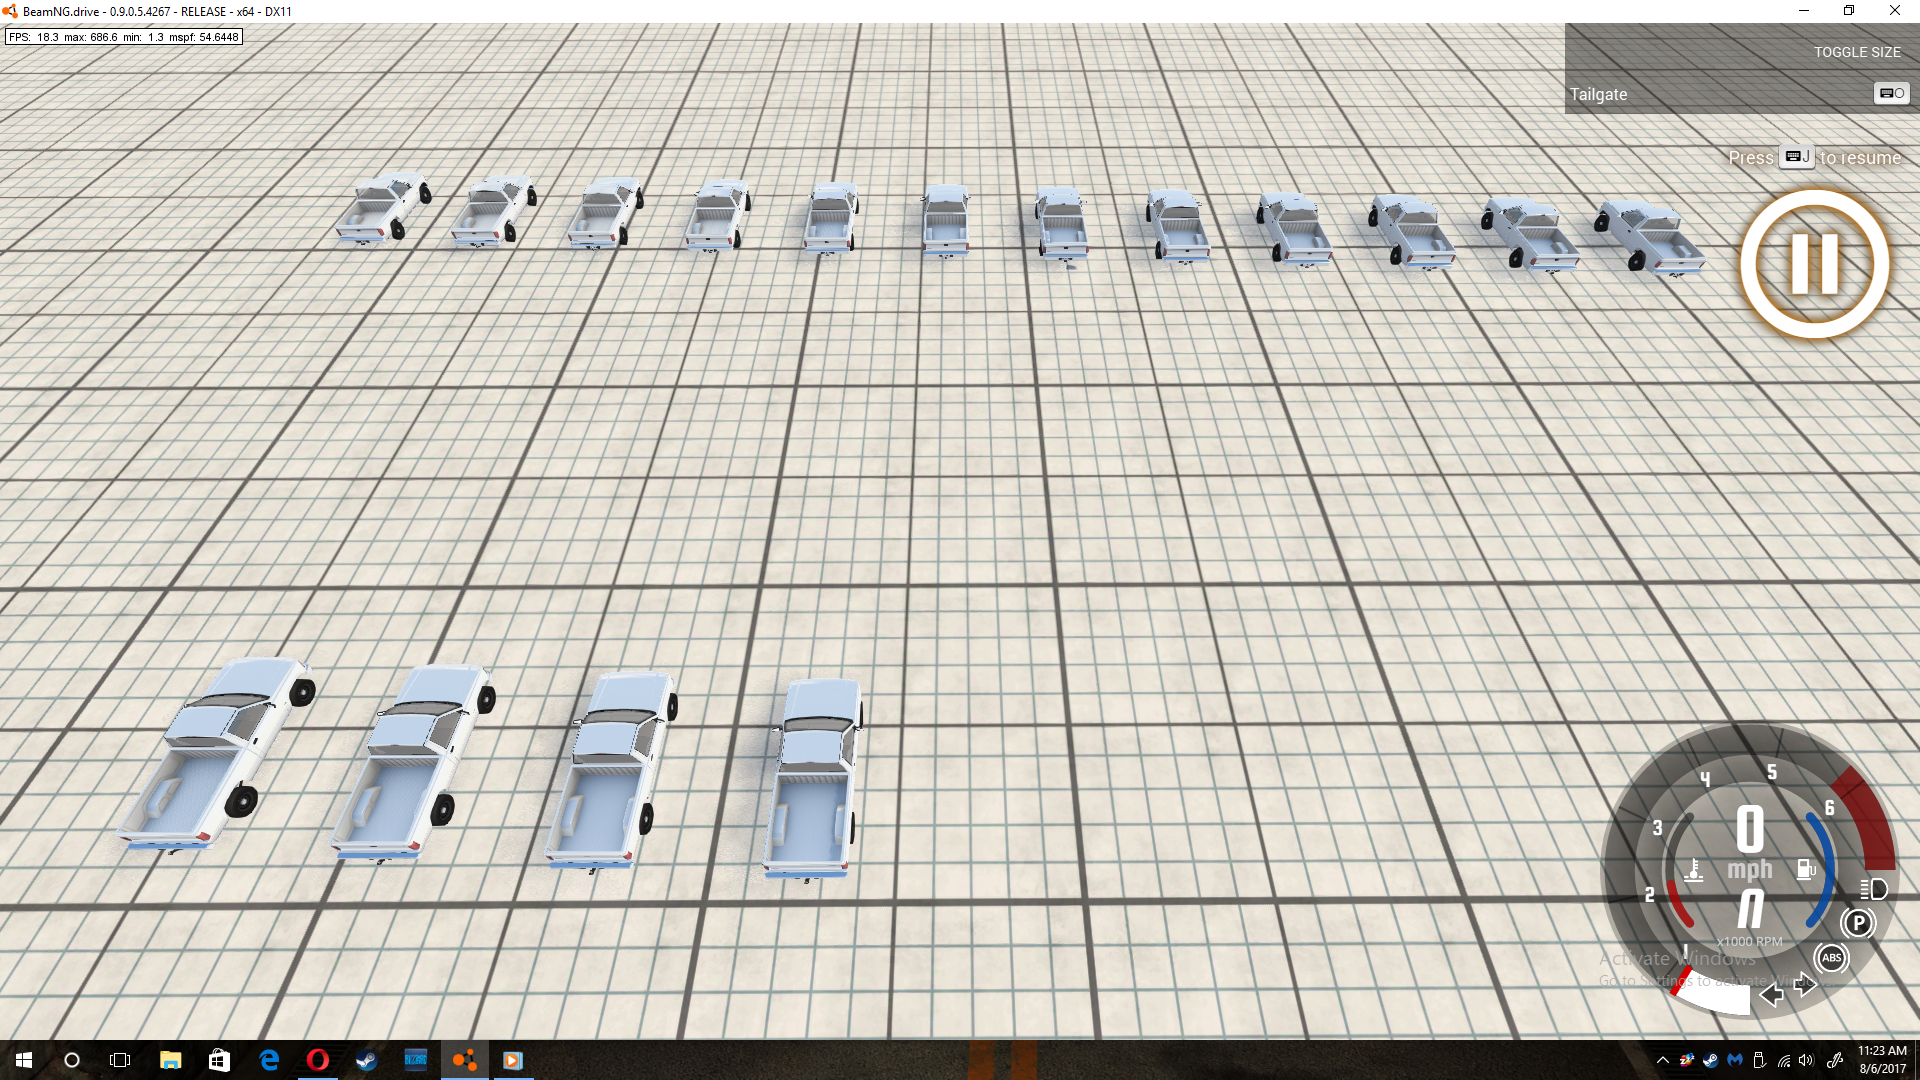Click the J key icon to resume
Screen dimensions: 1920x1080
1797,157
